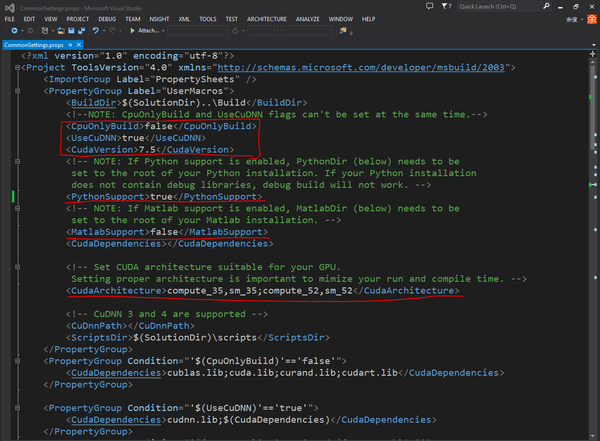The width and height of the screenshot is (600, 441).
Task: Click the Navigate Backward arrow icon
Action: pyautogui.click(x=15, y=31)
